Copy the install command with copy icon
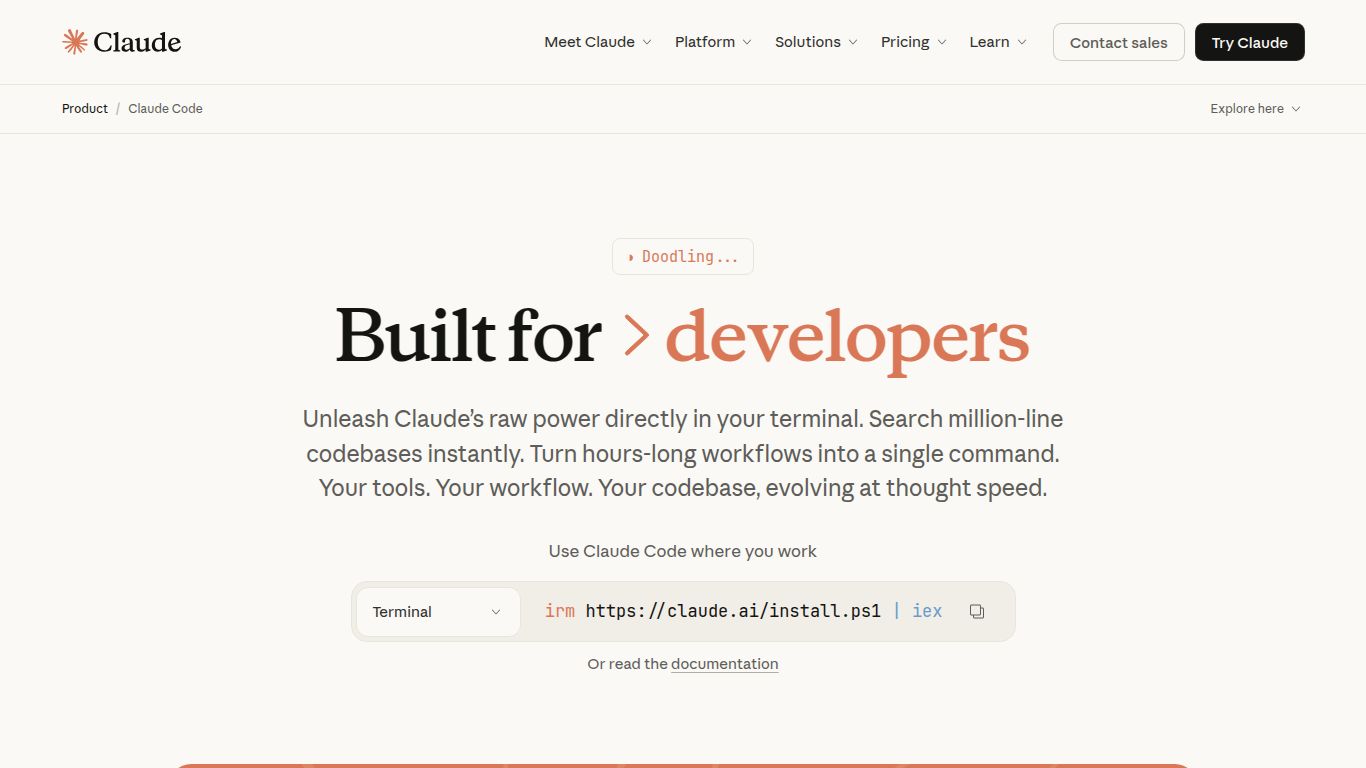The image size is (1366, 768). click(977, 611)
